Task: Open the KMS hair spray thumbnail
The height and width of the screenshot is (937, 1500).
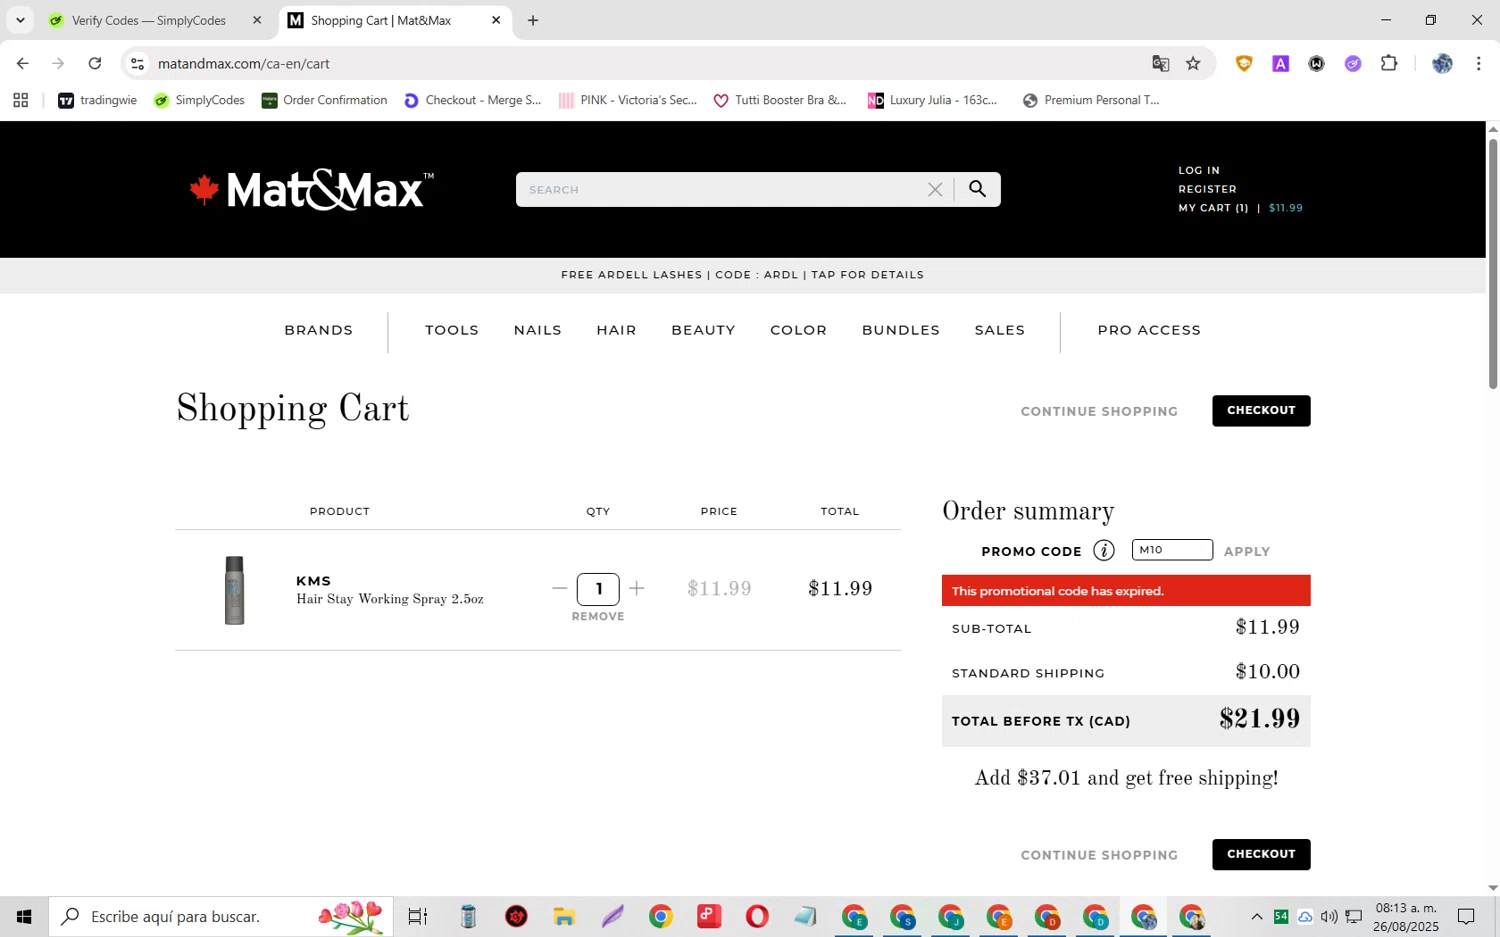Action: (234, 590)
